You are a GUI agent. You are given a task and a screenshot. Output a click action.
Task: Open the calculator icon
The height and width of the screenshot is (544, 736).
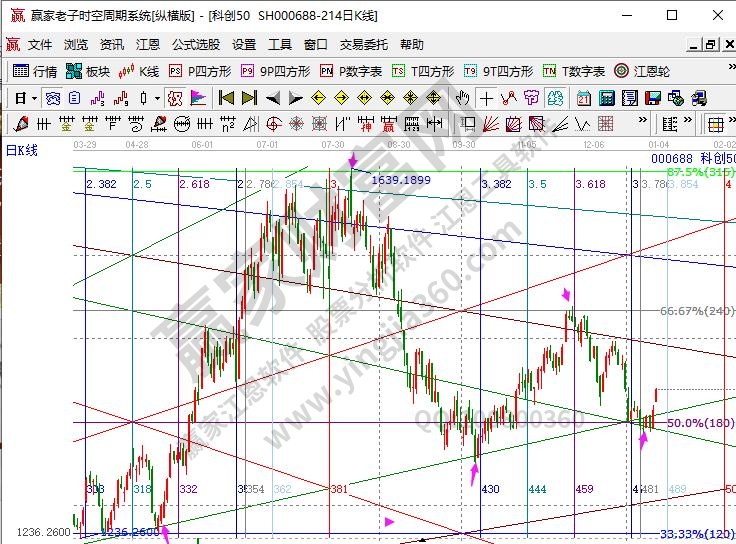coord(607,98)
